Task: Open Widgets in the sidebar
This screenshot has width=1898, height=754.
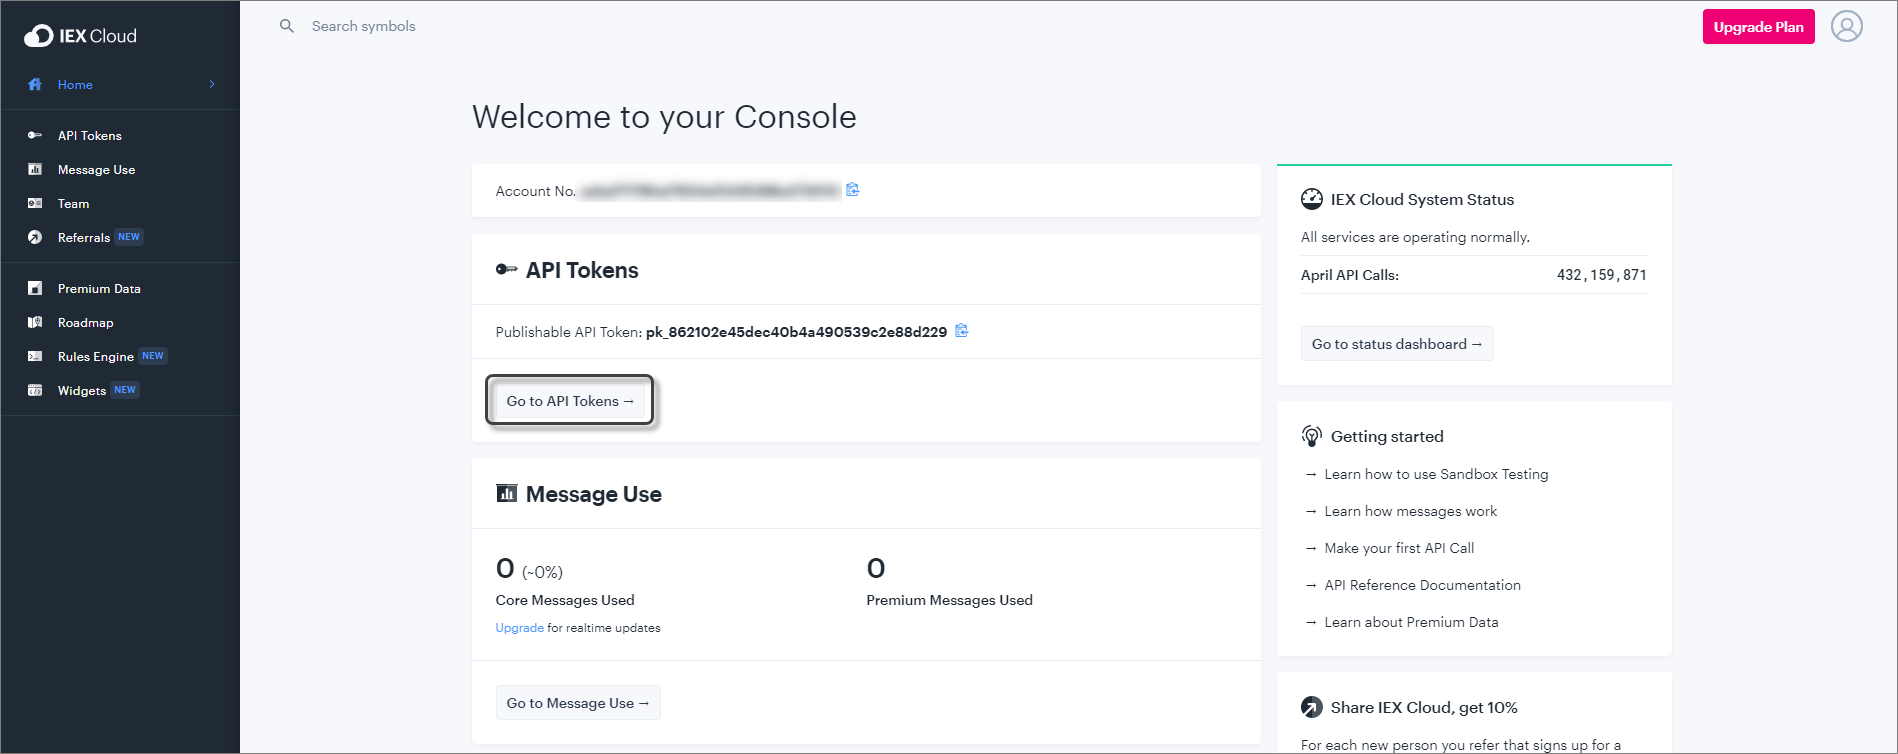Action: pyautogui.click(x=82, y=391)
